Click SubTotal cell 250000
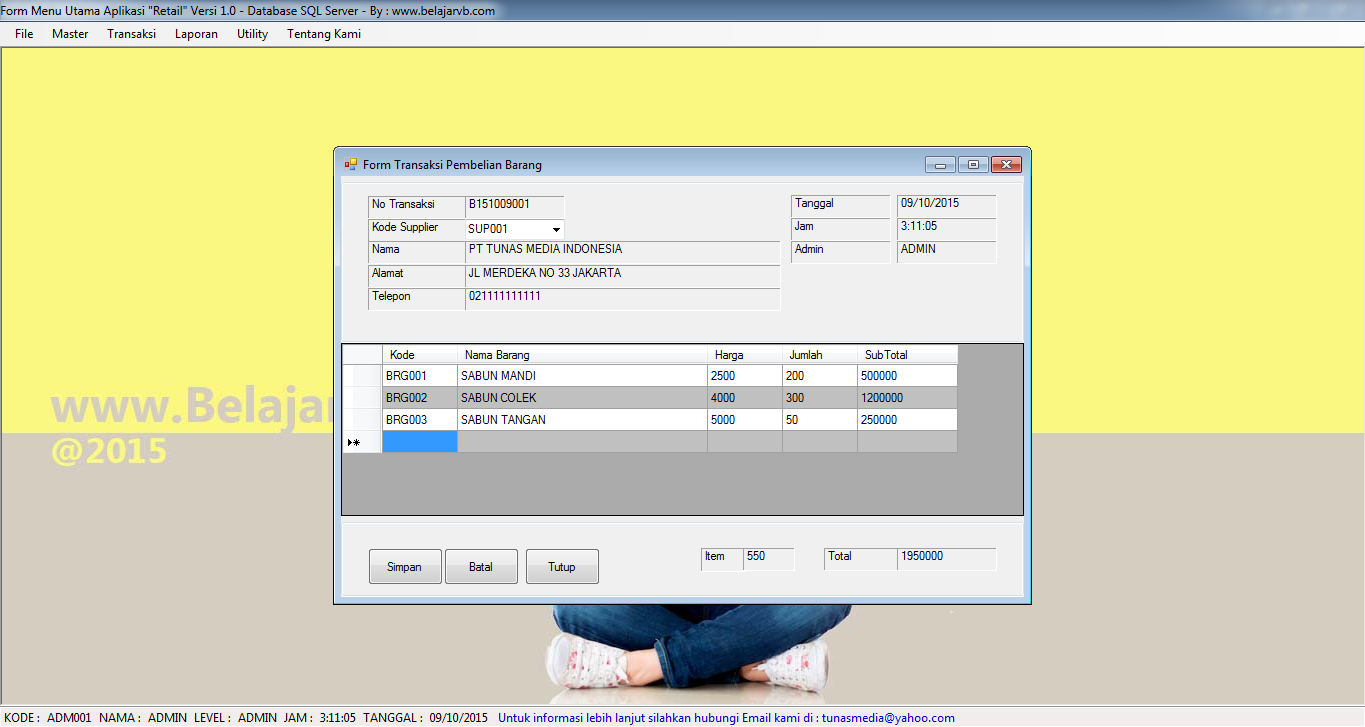This screenshot has height=727, width=1365. pyautogui.click(x=907, y=420)
